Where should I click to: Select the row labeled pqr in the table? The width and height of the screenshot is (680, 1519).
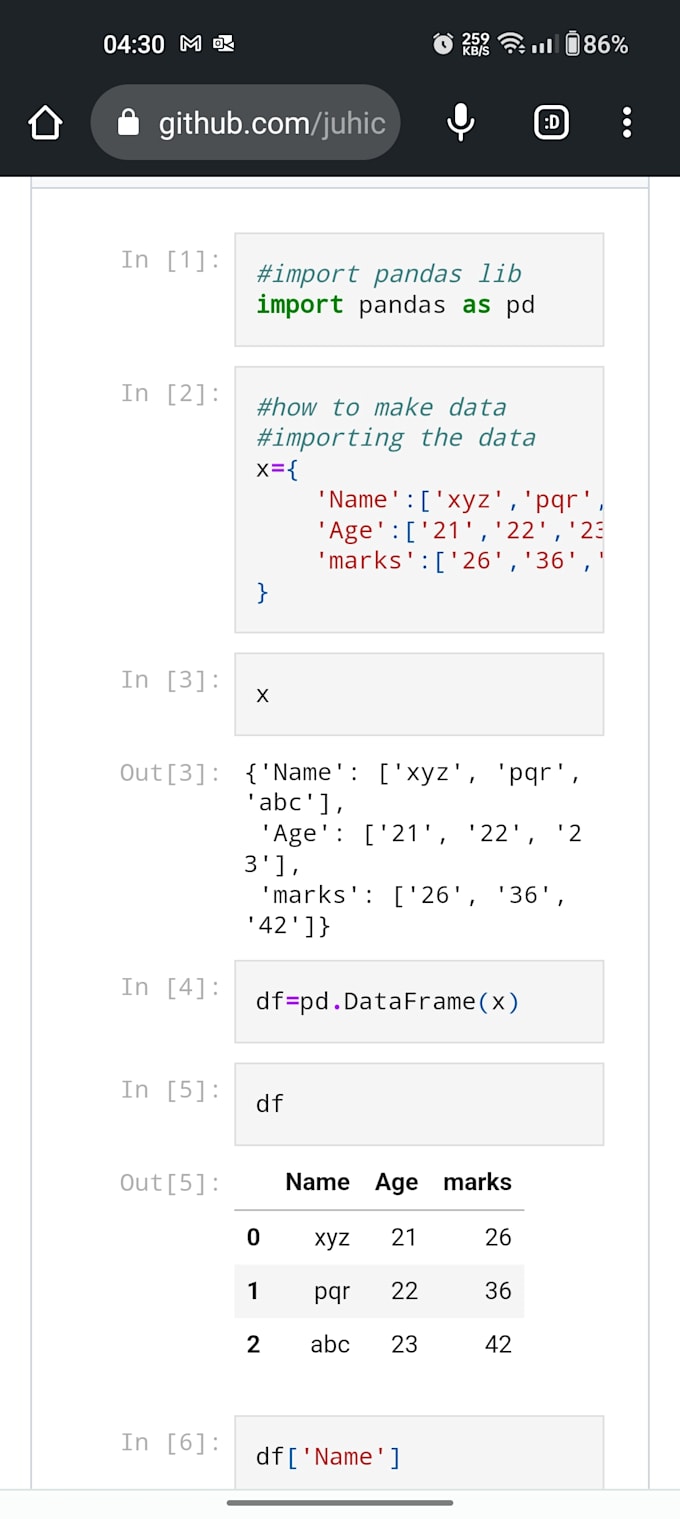pos(330,1290)
